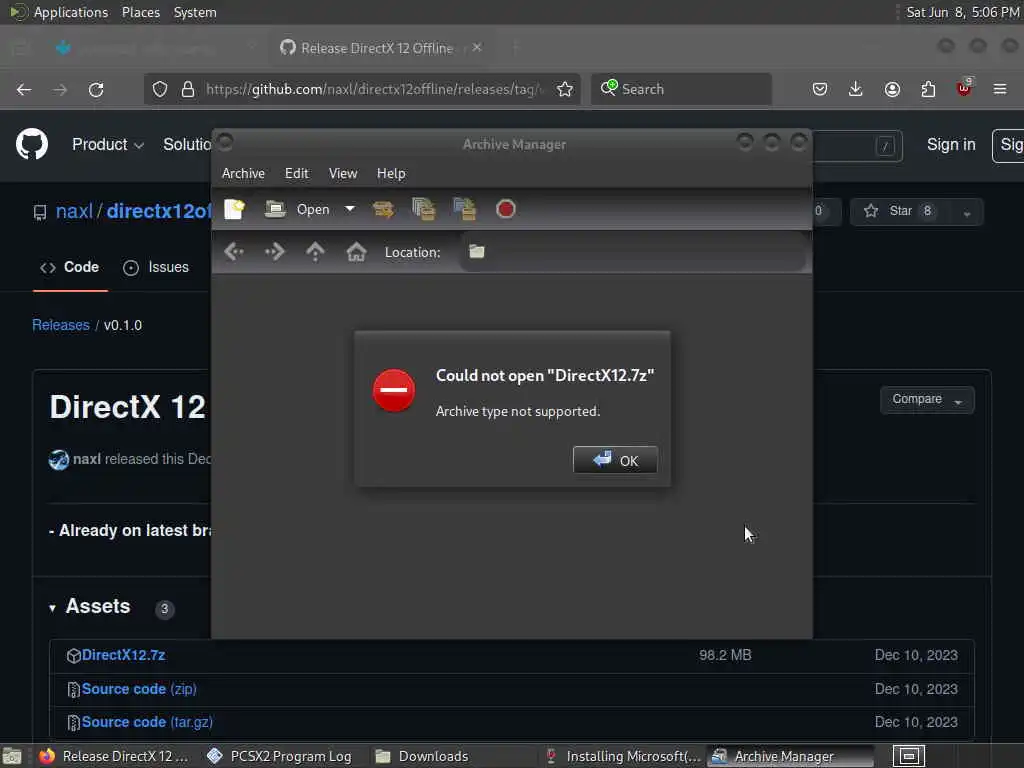The width and height of the screenshot is (1024, 768).
Task: Click the Extract archive toolbar icon
Action: click(383, 209)
